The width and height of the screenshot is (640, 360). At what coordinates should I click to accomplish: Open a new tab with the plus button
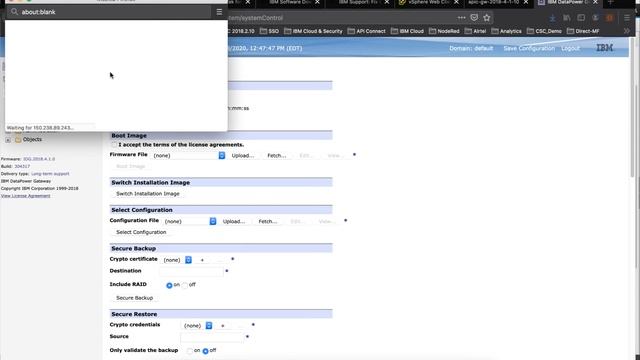click(611, 2)
